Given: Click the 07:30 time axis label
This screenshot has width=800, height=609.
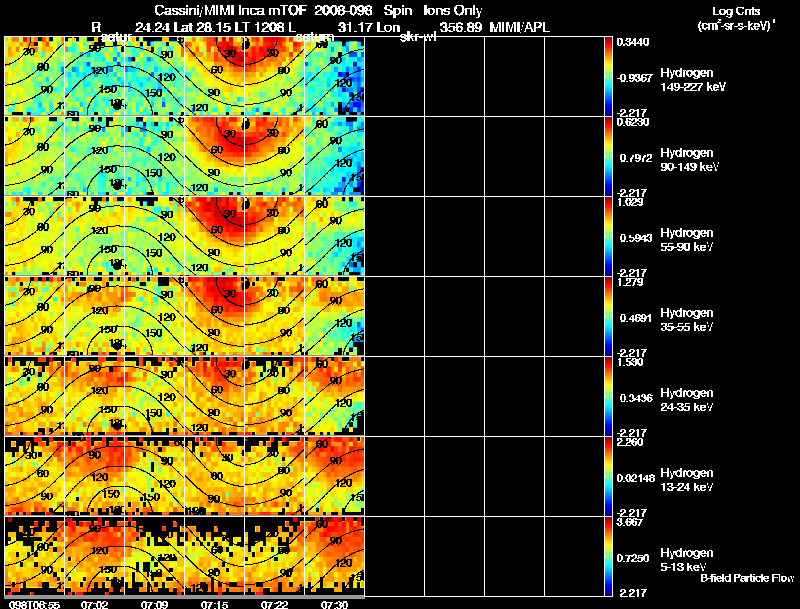Looking at the screenshot, I should click(334, 604).
